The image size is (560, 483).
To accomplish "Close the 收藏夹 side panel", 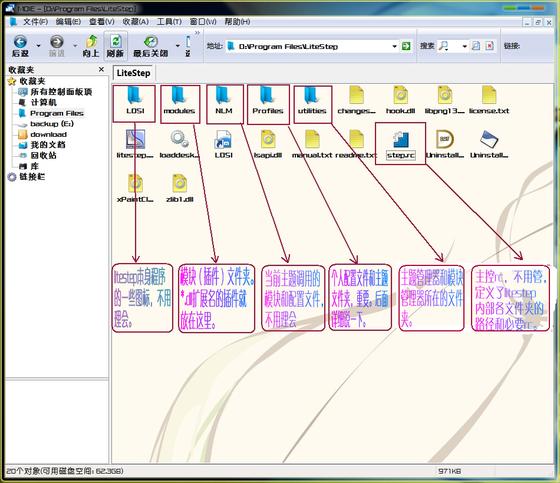I will coord(101,69).
